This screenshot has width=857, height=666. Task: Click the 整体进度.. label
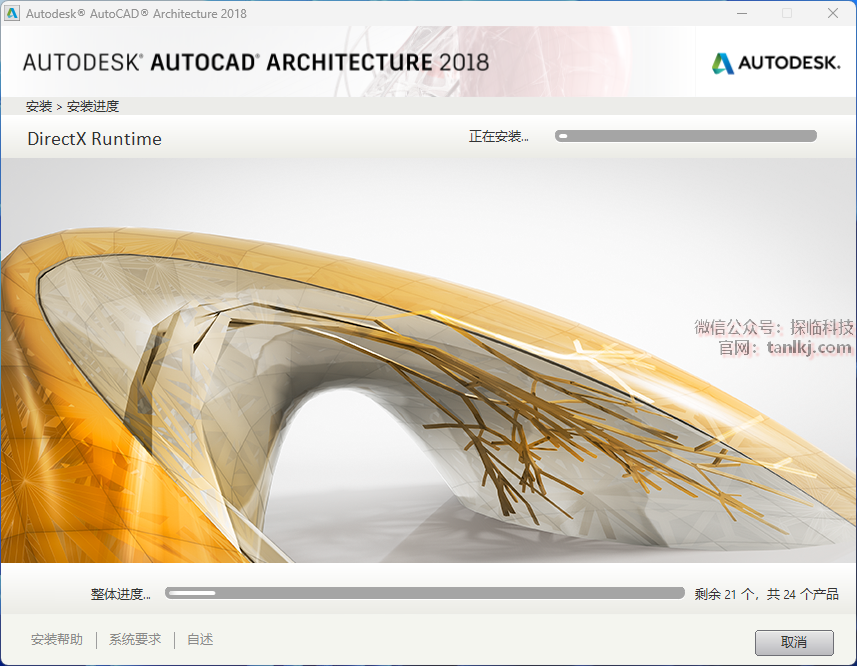(x=120, y=594)
